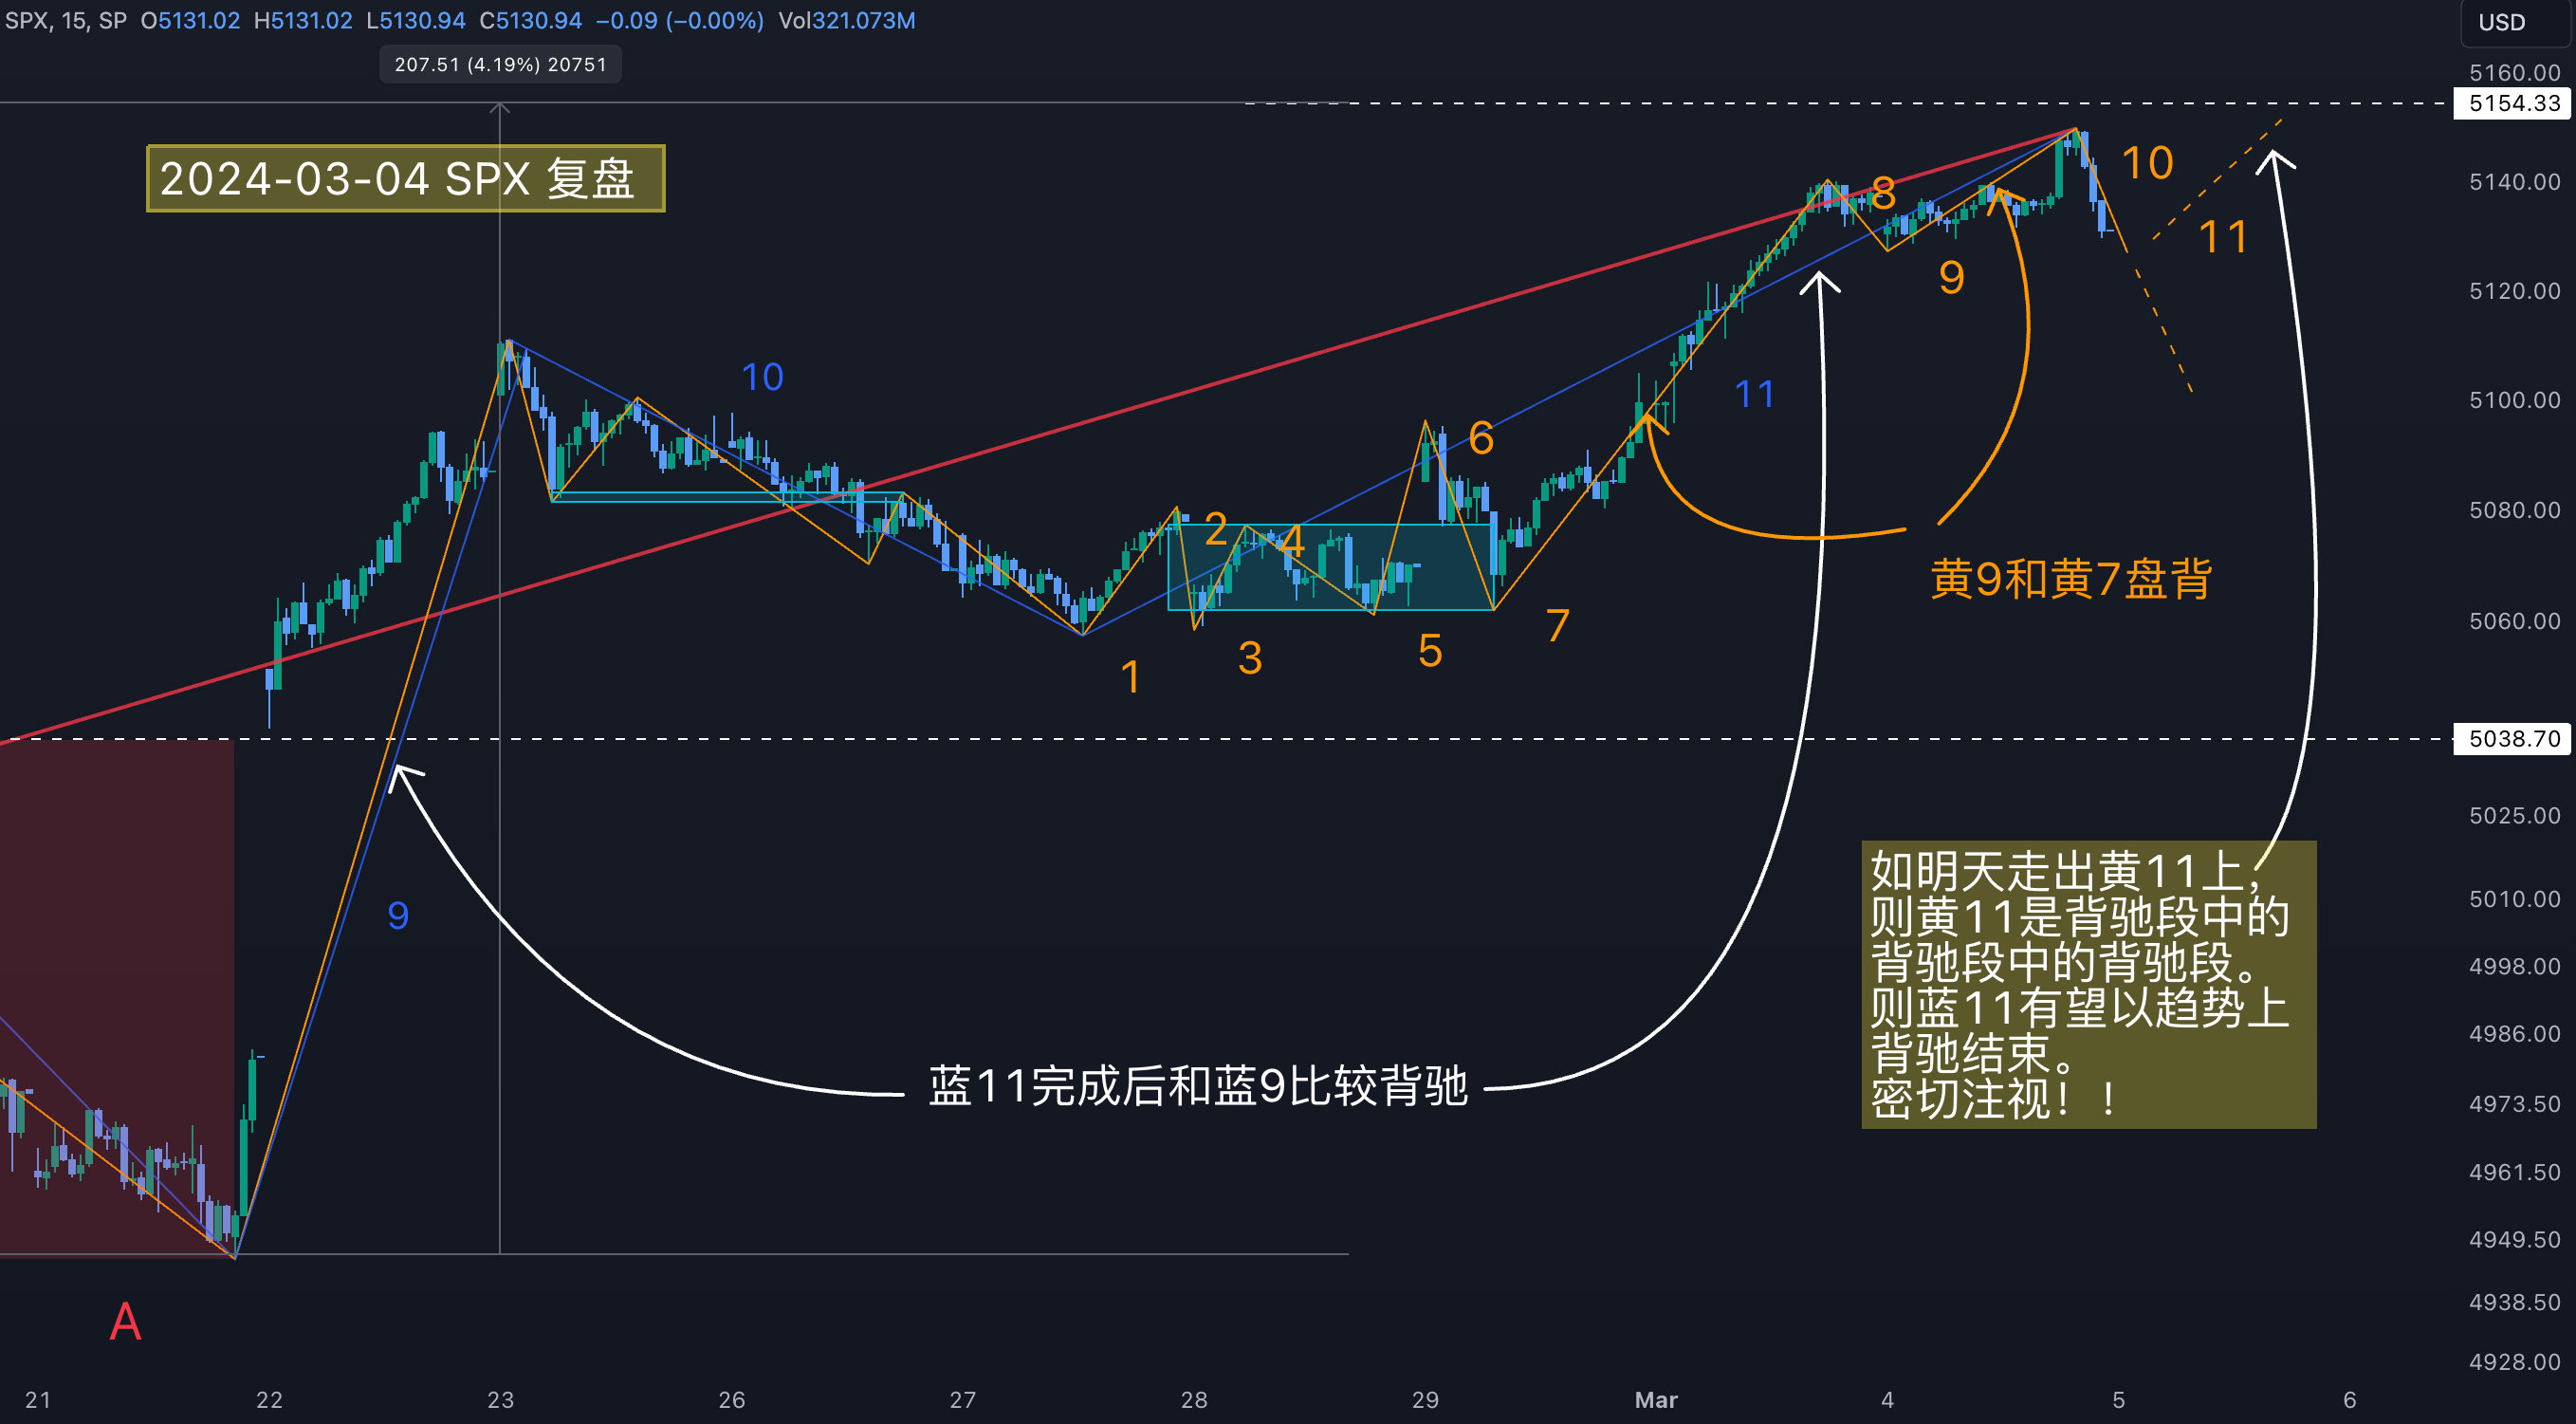Click the 蓝11完成后和蓝9比较背驰 text annotation
2576x1424 pixels.
point(1197,1086)
